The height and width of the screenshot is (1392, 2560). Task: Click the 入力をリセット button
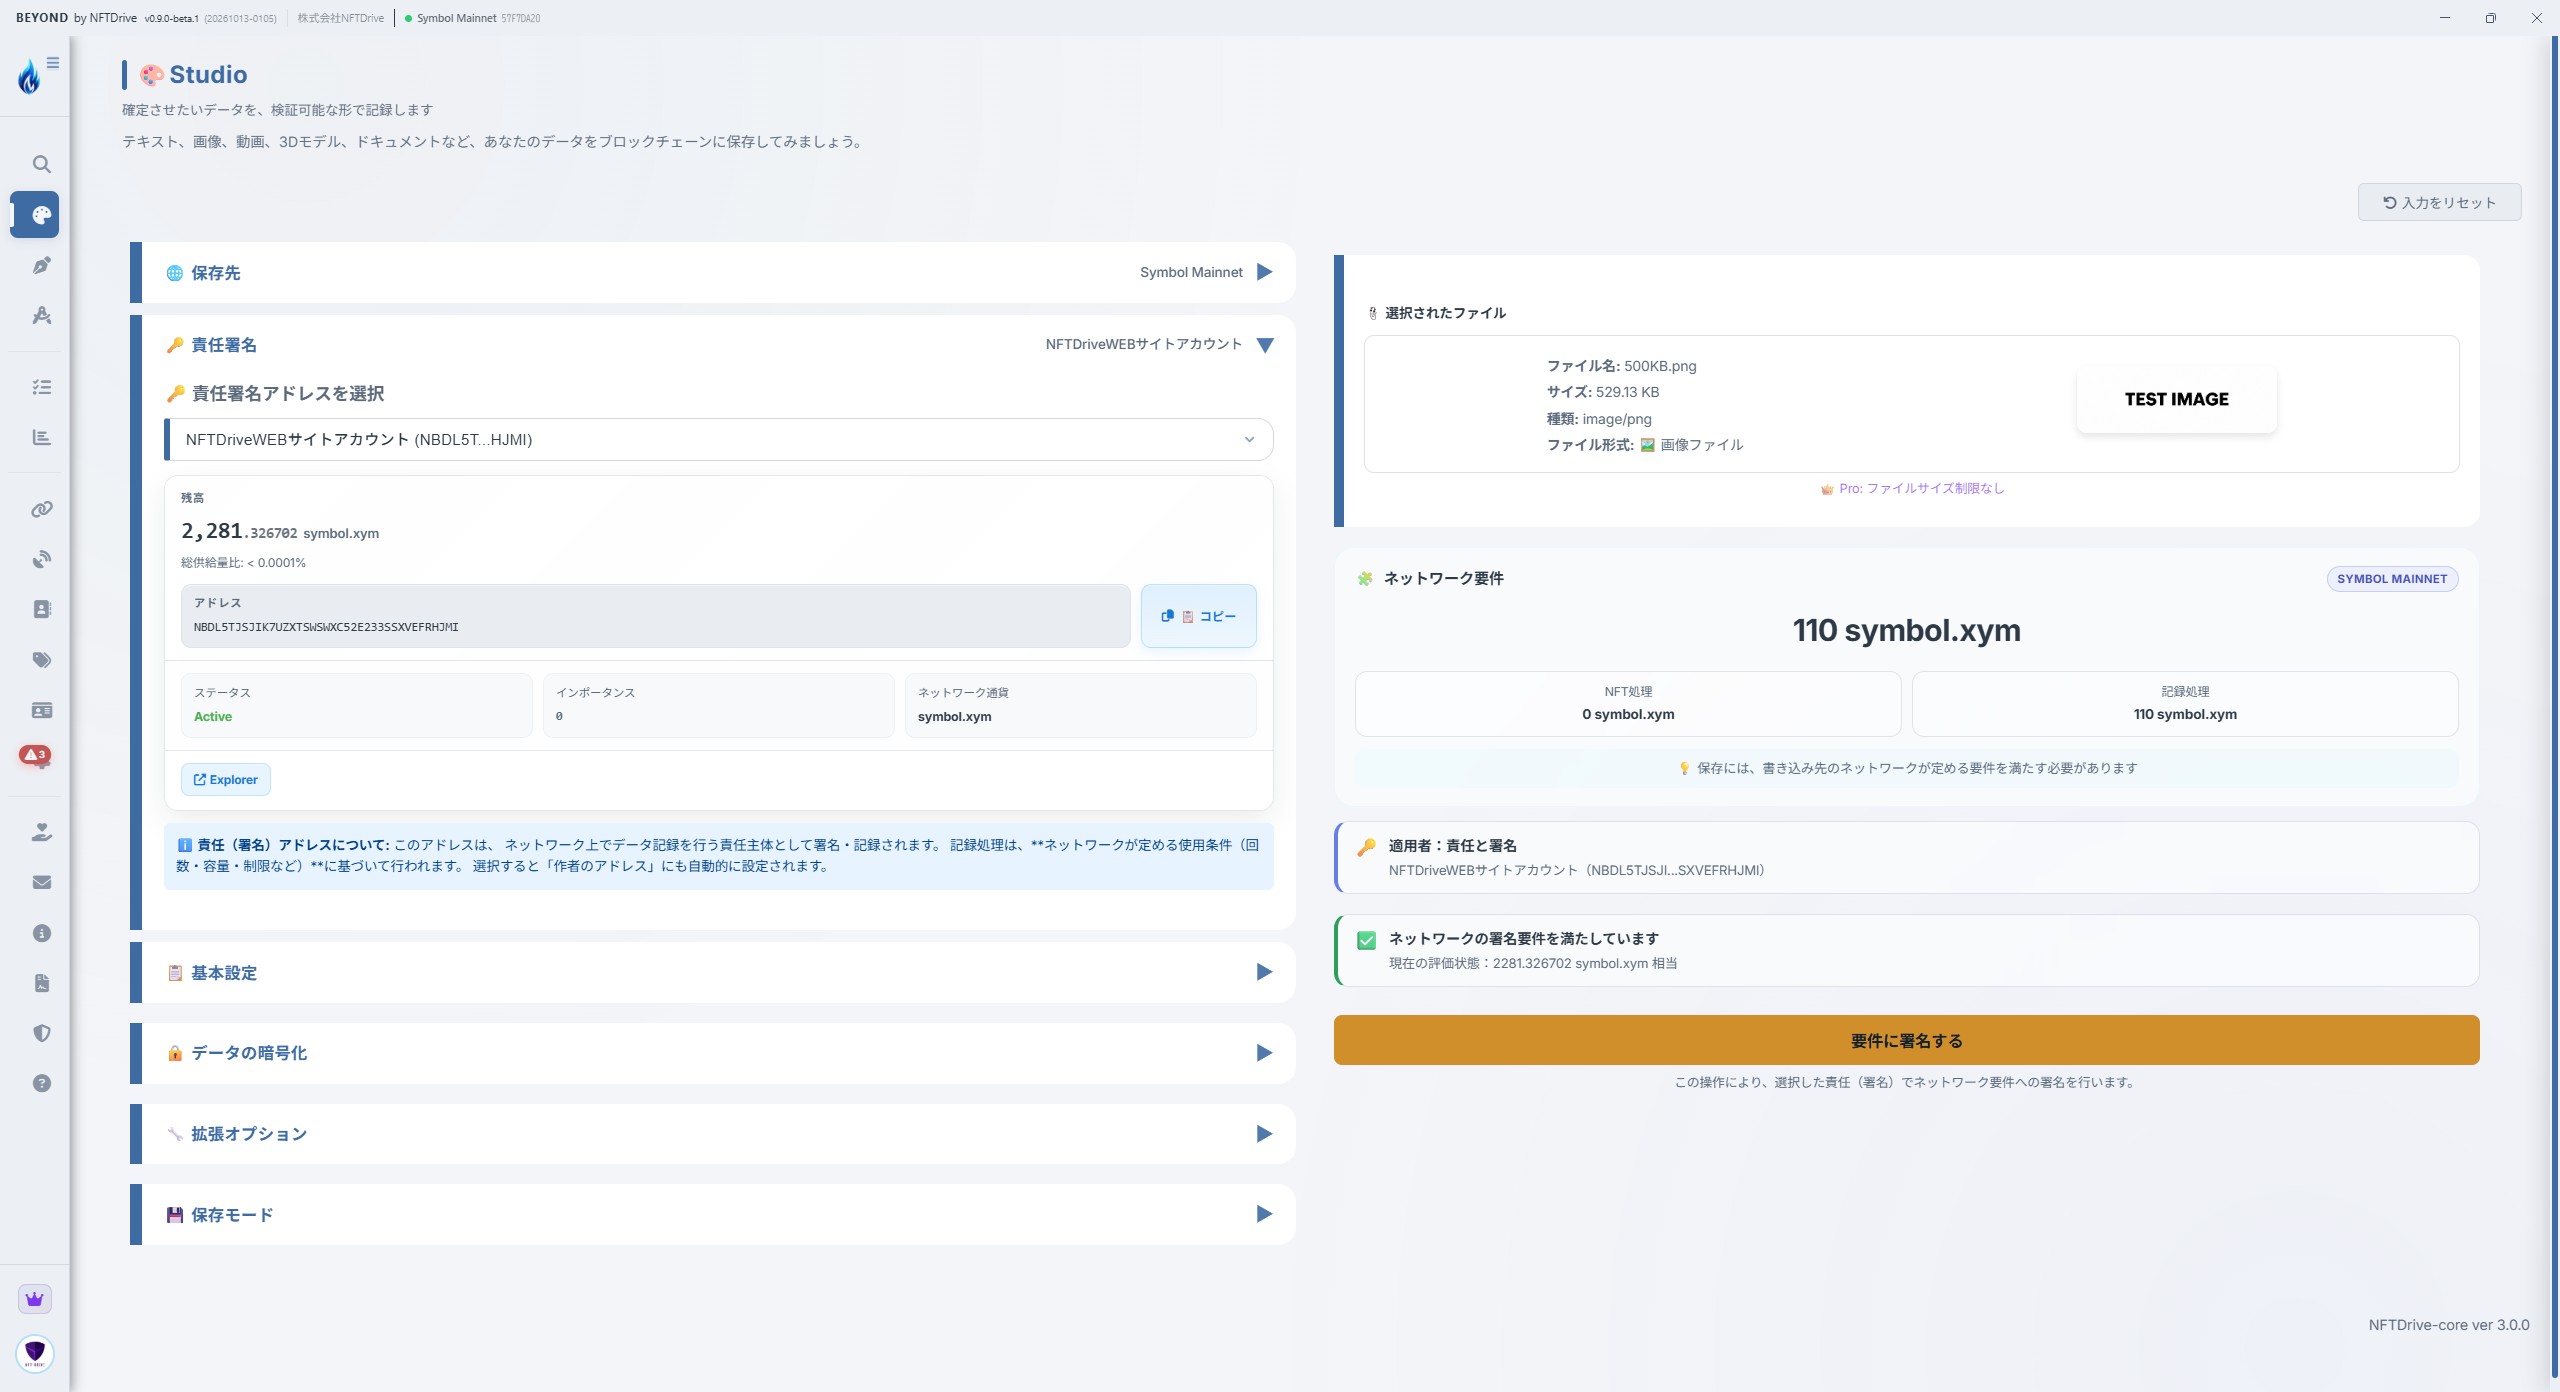(2439, 202)
